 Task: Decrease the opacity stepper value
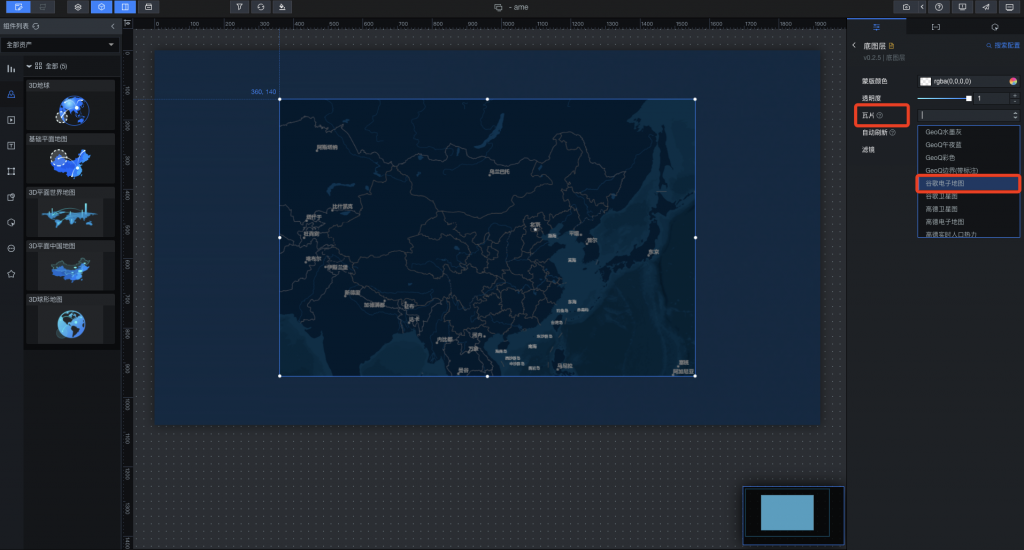1015,101
